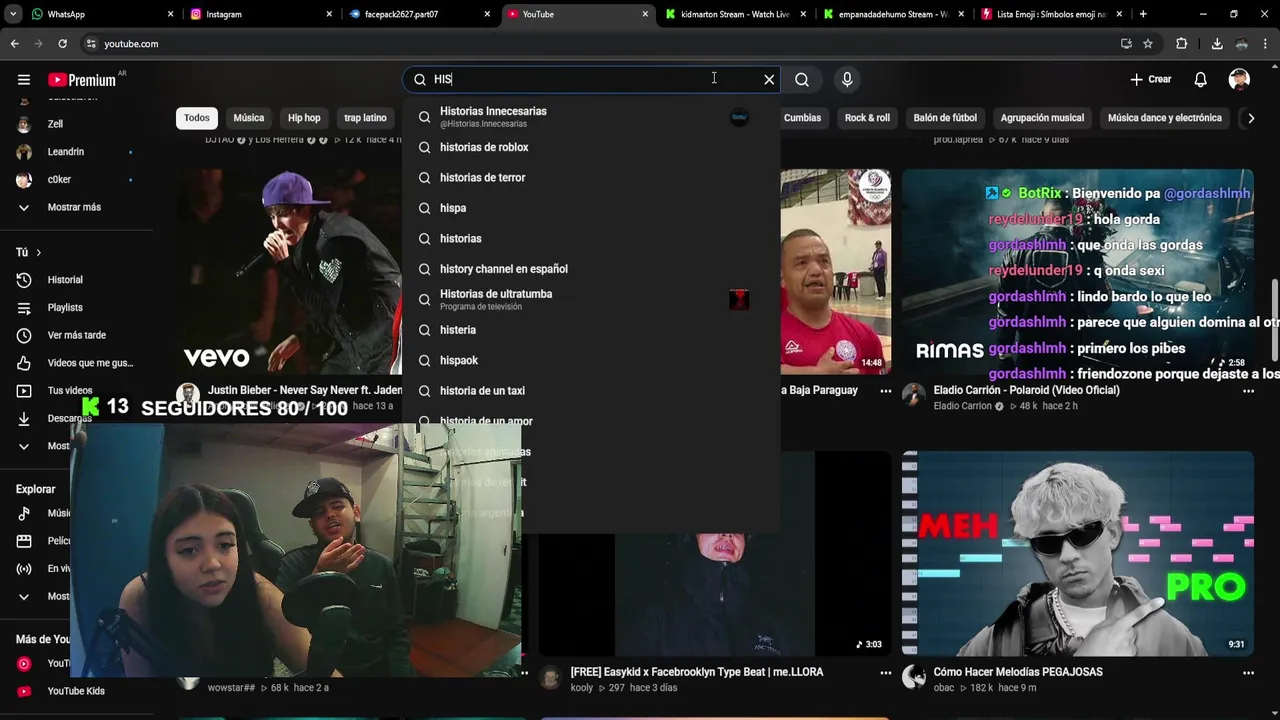The image size is (1280, 720).
Task: Open YouTube Kids in sidebar
Action: coord(77,691)
